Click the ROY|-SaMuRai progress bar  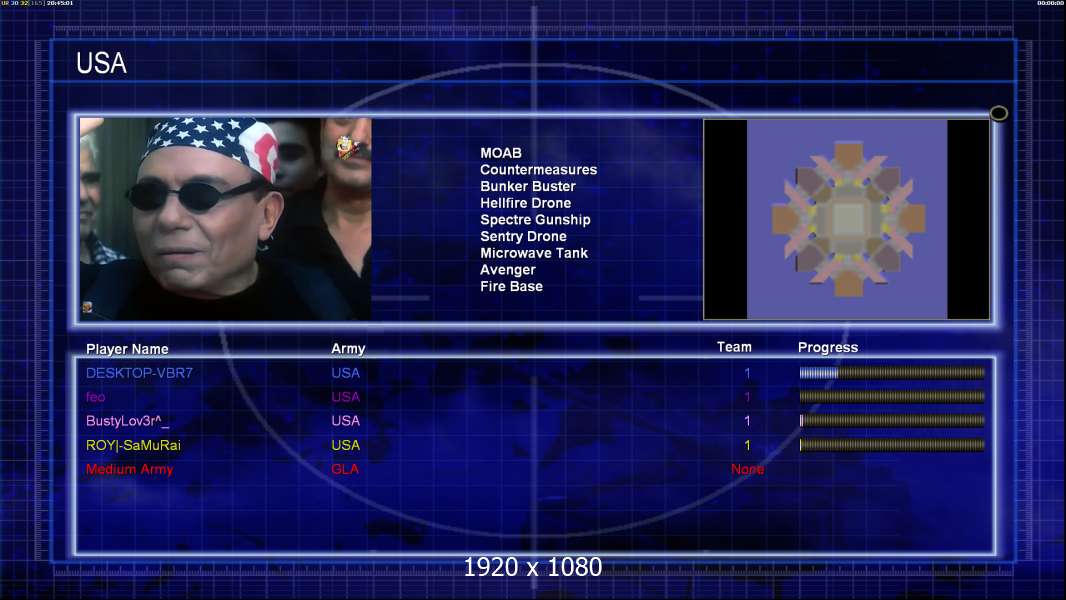click(891, 445)
